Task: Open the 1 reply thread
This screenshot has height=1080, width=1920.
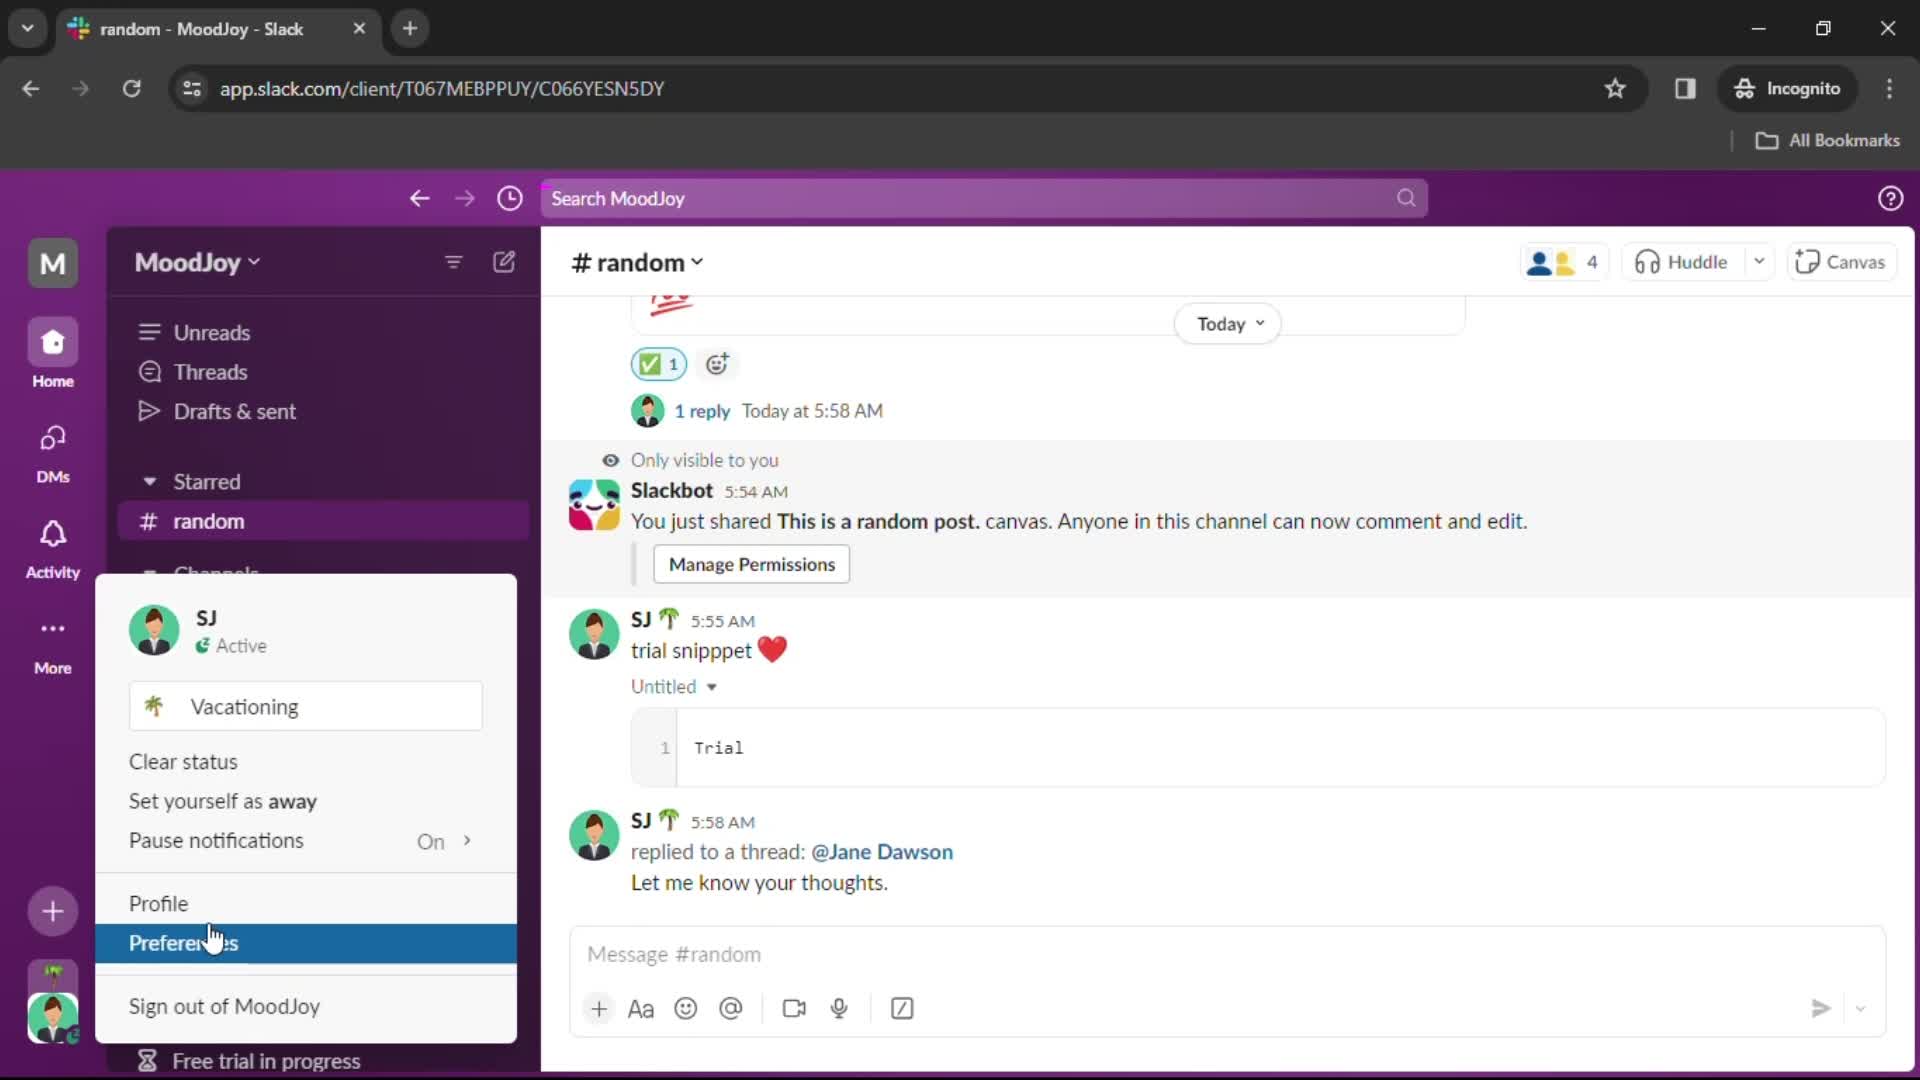Action: pos(701,411)
